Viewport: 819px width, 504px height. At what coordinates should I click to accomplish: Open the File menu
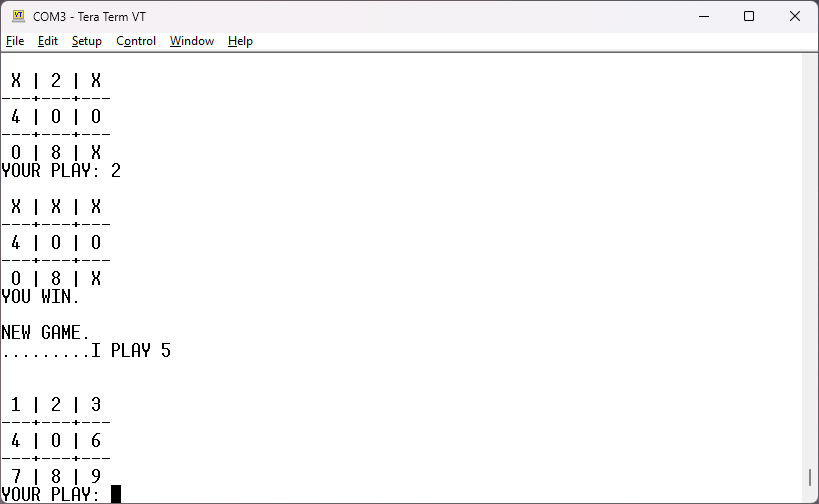coord(15,41)
